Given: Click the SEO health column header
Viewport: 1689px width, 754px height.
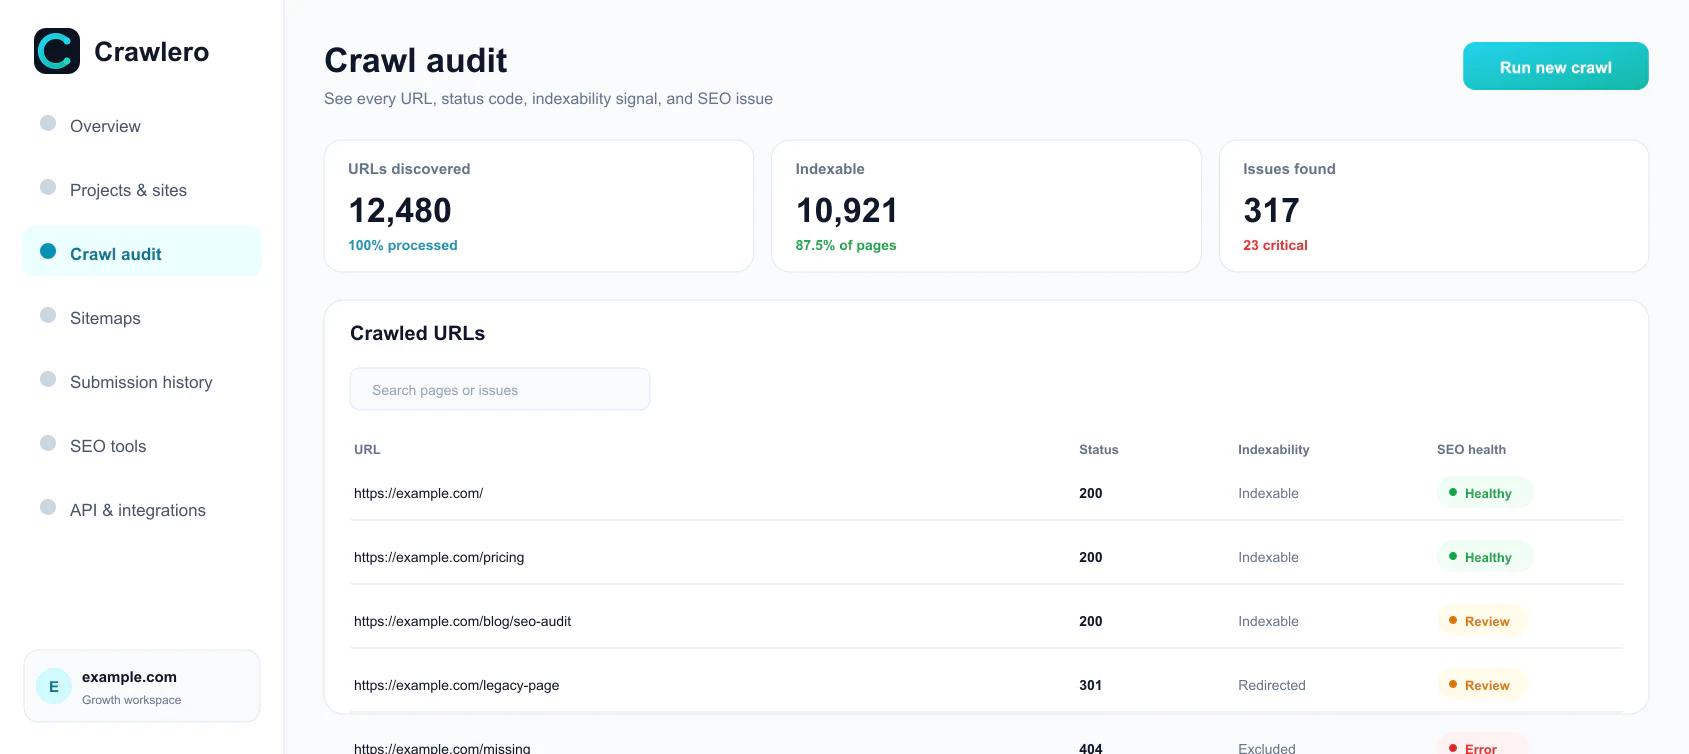Looking at the screenshot, I should [1471, 449].
